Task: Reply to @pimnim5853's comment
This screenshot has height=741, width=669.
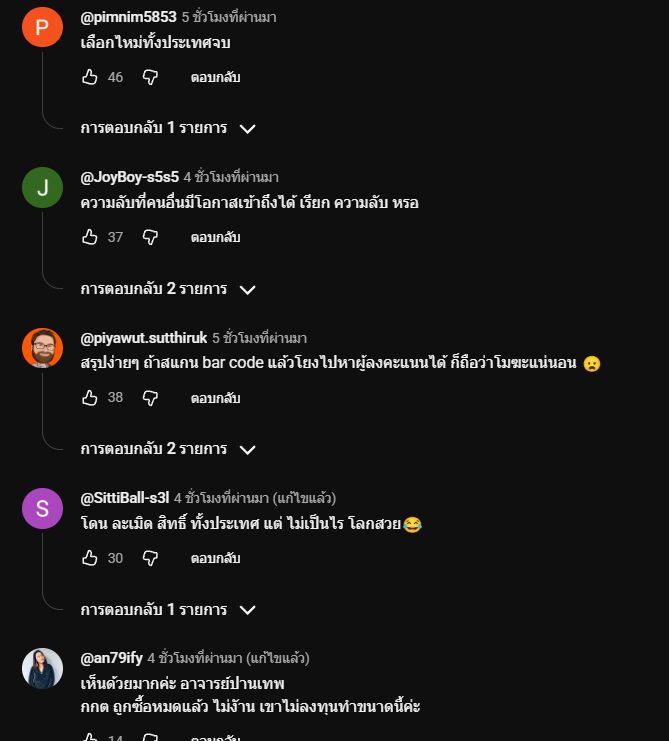Action: [215, 77]
